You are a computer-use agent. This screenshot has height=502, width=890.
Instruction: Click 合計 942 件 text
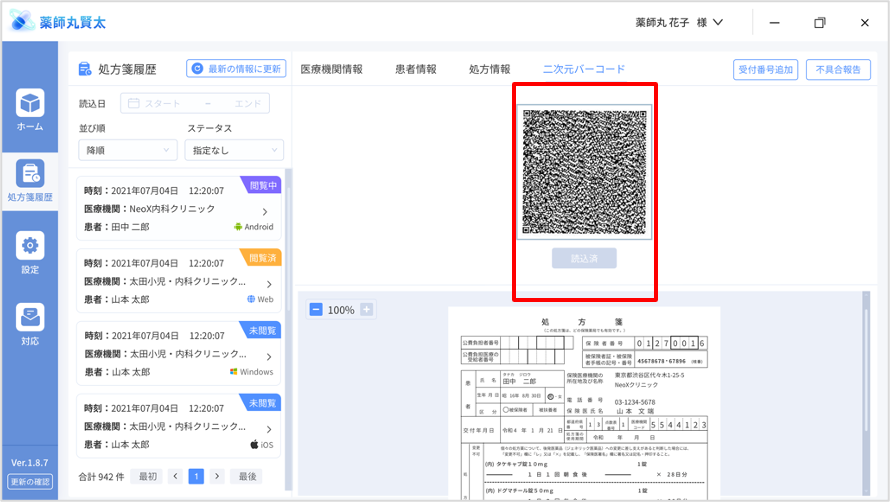[101, 476]
